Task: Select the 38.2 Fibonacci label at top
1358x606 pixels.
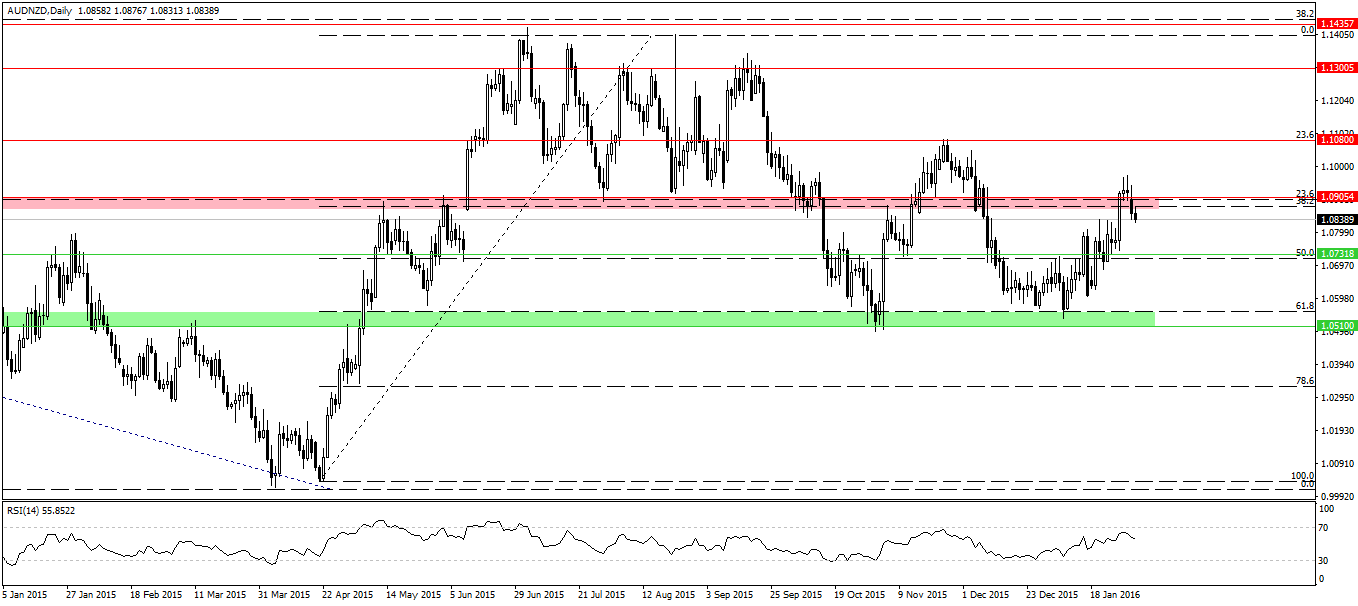Action: tap(1304, 14)
